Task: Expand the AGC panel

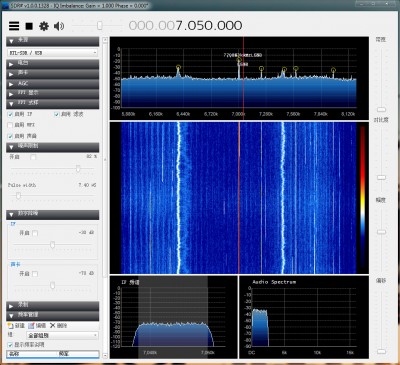Action: click(x=53, y=84)
